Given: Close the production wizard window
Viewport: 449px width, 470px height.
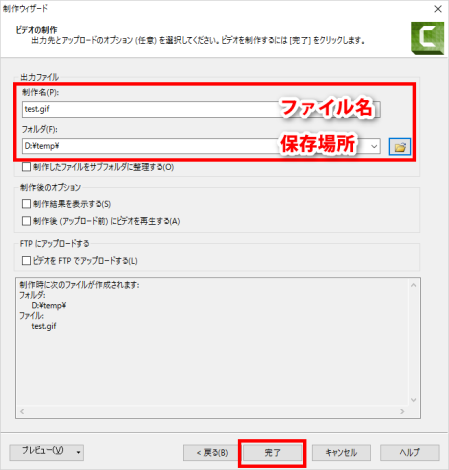Looking at the screenshot, I should pyautogui.click(x=438, y=9).
